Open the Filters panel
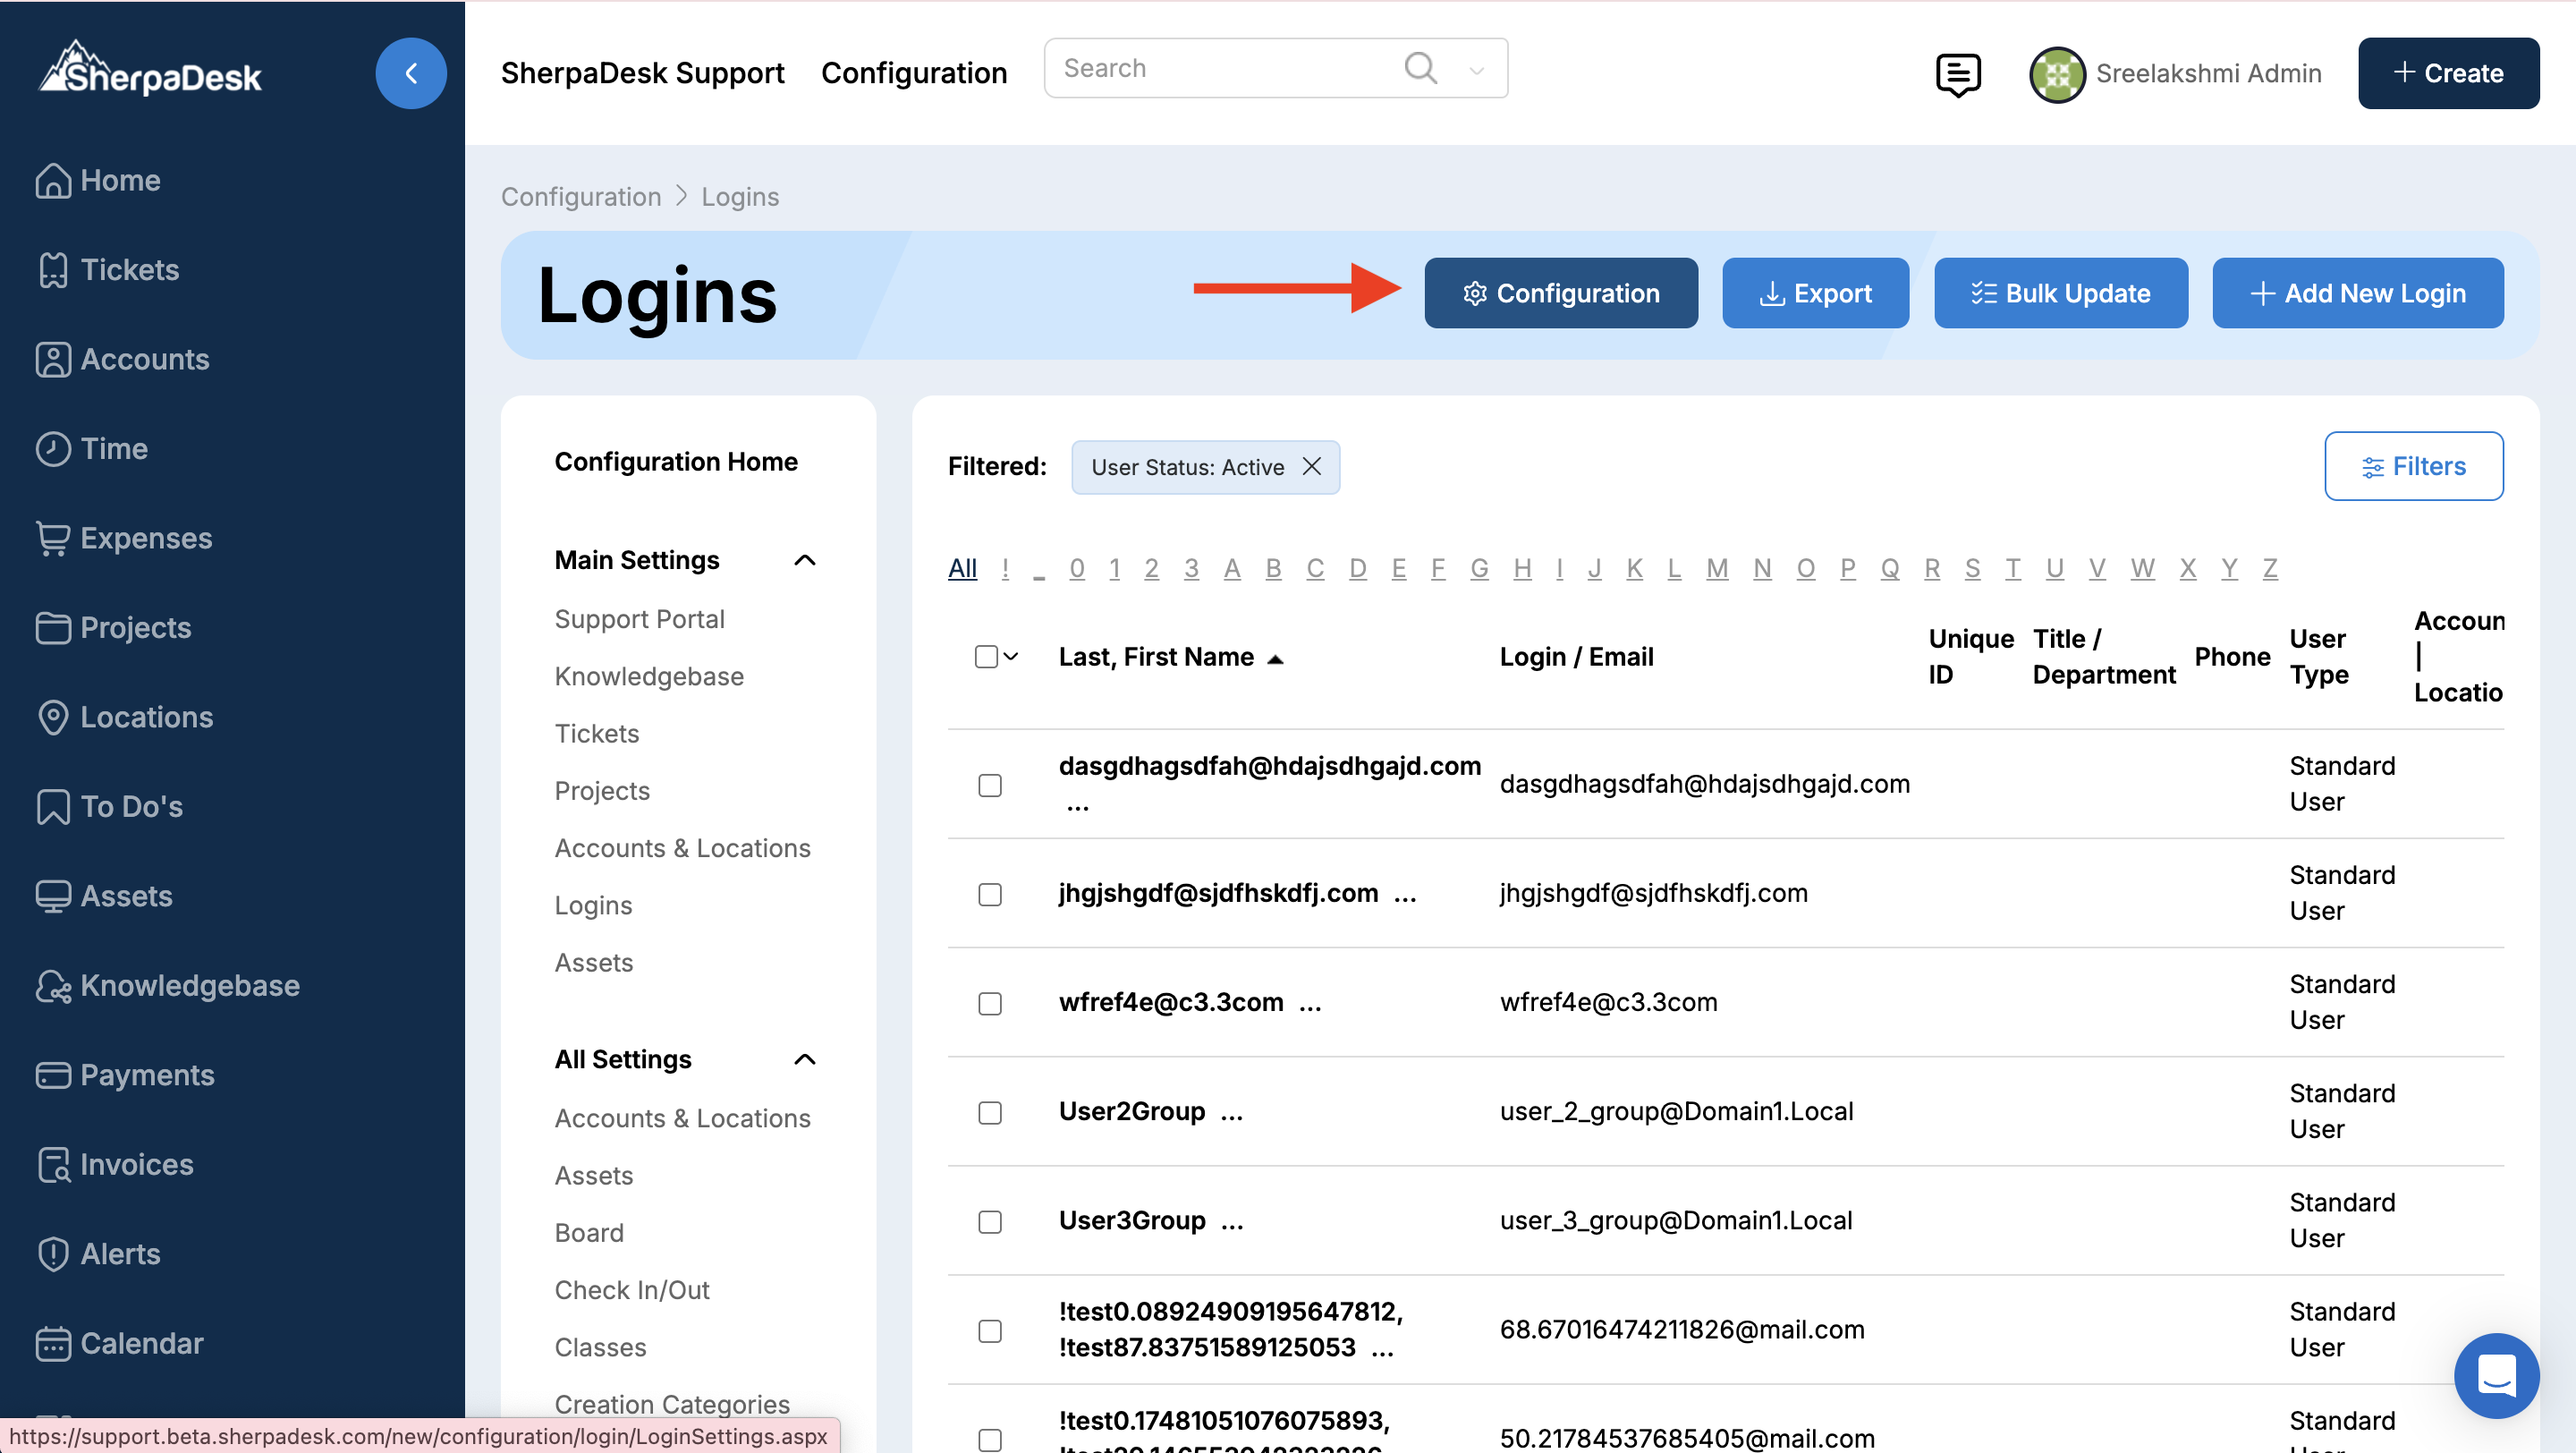Screen dimensions: 2576x1453 click(x=2413, y=466)
